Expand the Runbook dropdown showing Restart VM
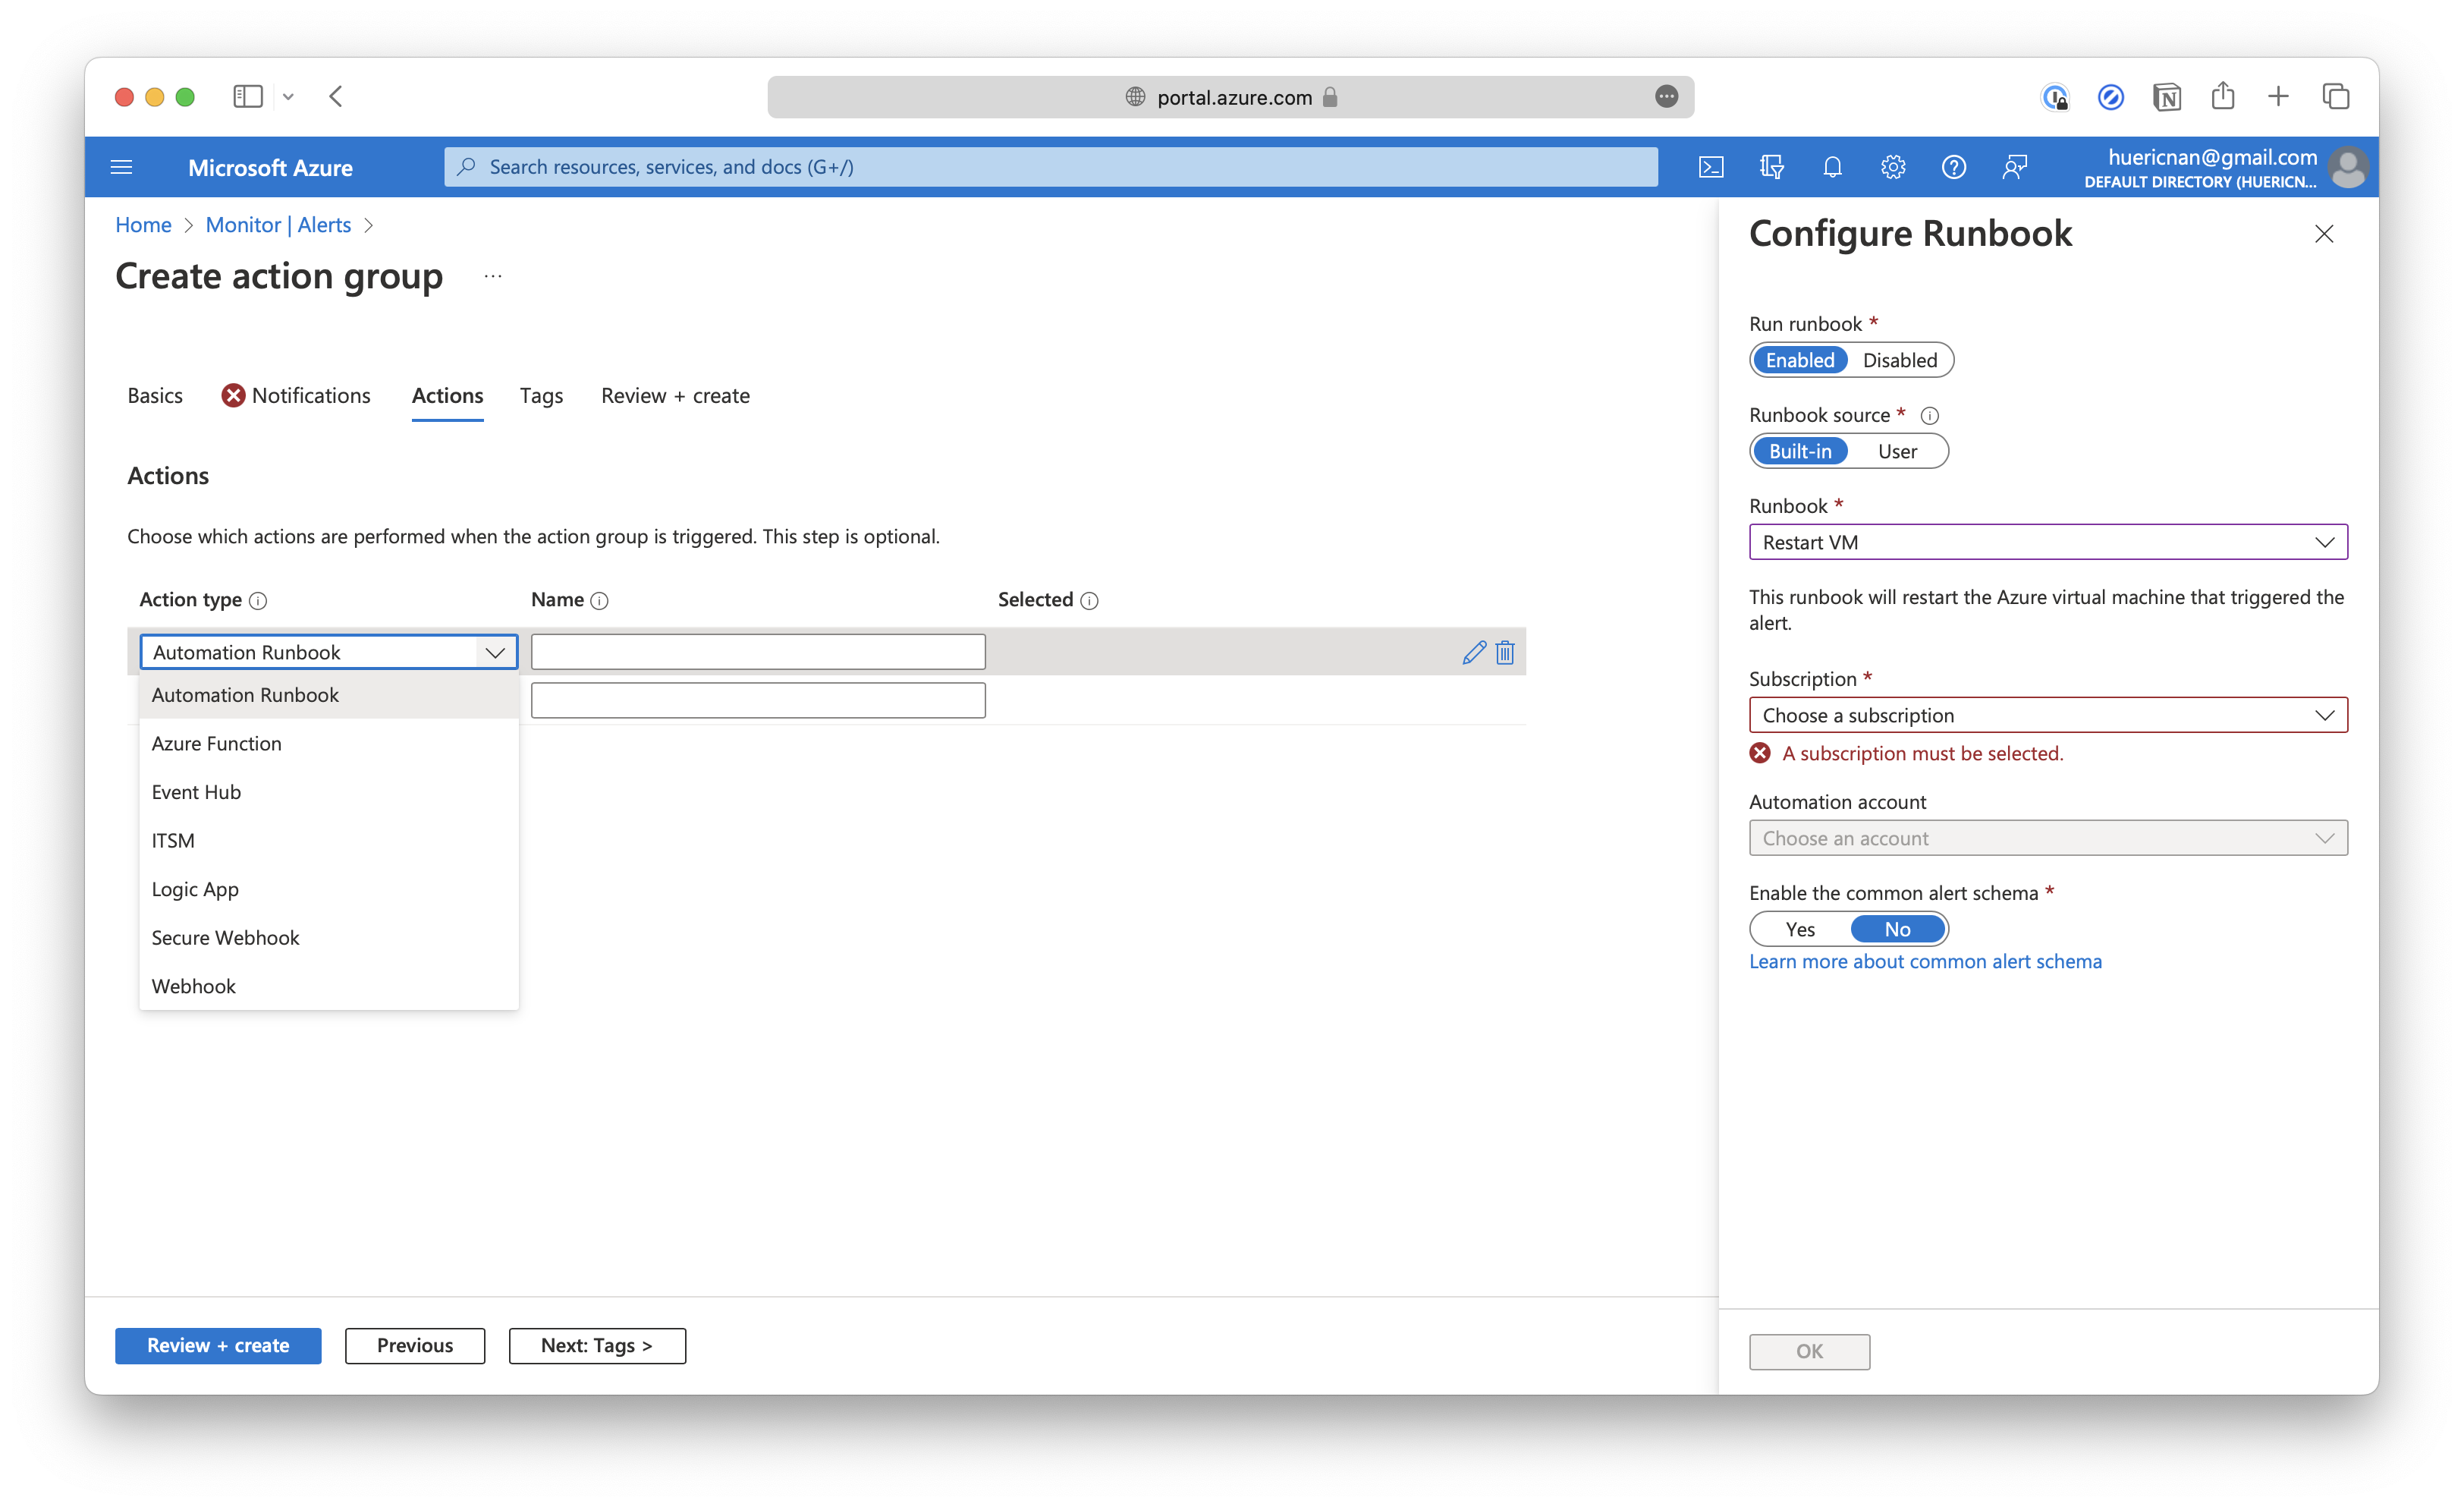 coord(2047,542)
